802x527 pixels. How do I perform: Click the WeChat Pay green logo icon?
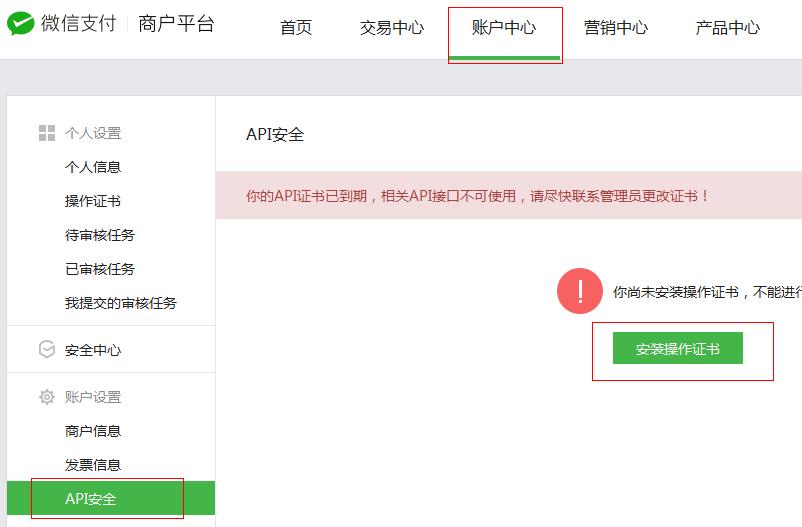[20, 24]
